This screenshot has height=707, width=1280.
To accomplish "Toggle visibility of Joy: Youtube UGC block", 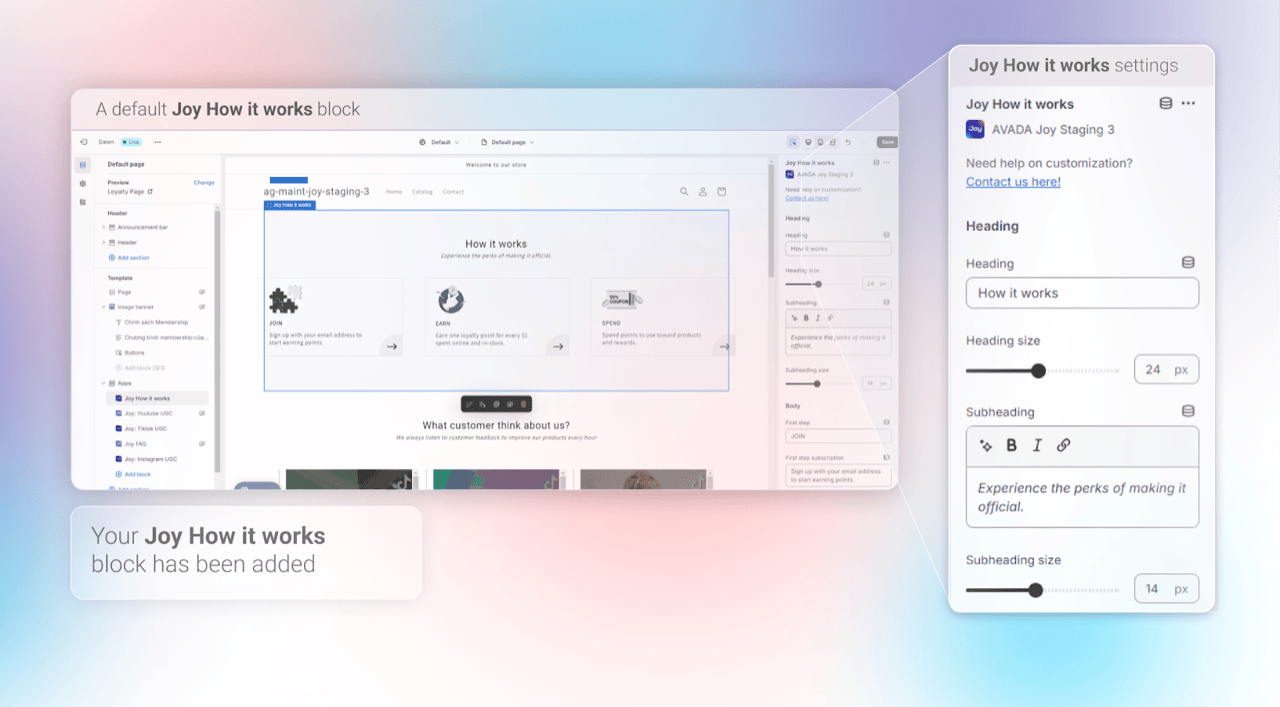I will tap(202, 413).
